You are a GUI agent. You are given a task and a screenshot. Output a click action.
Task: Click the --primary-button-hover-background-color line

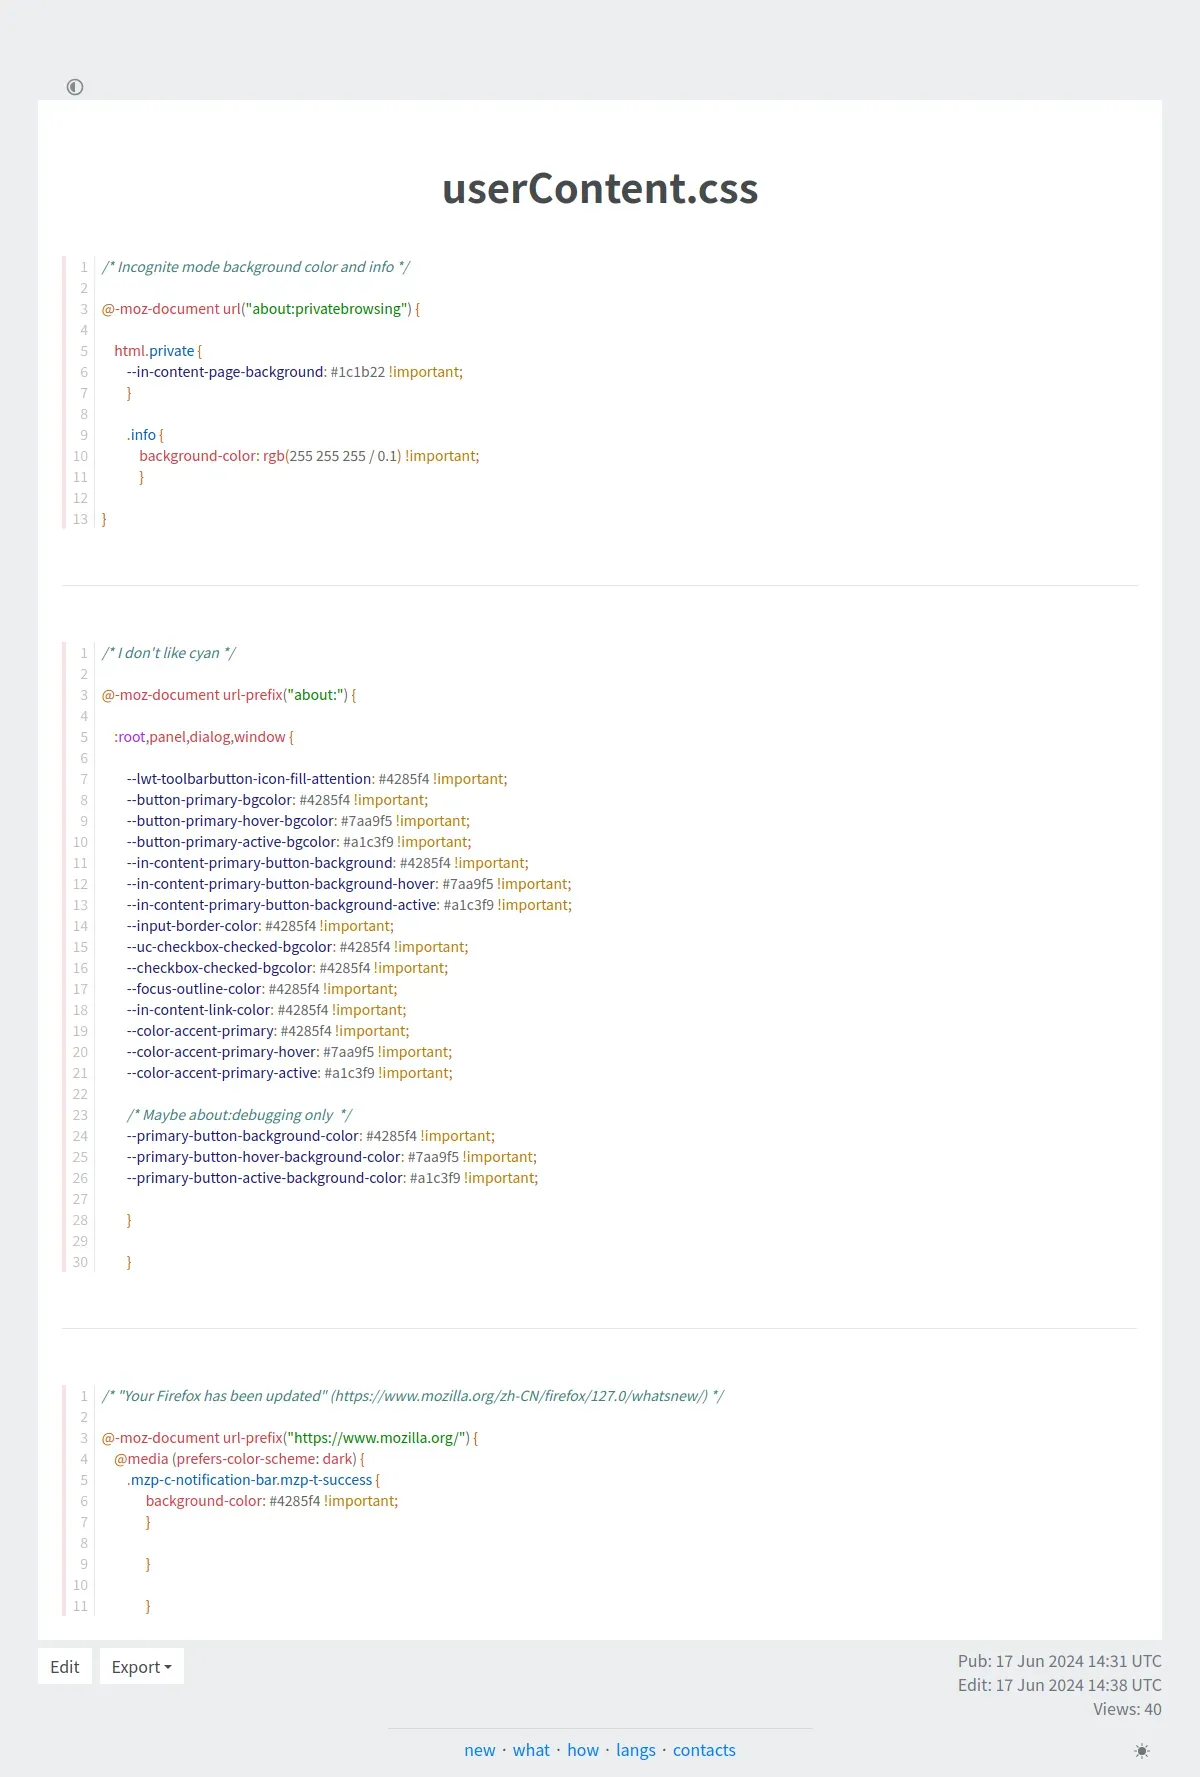(x=332, y=1157)
